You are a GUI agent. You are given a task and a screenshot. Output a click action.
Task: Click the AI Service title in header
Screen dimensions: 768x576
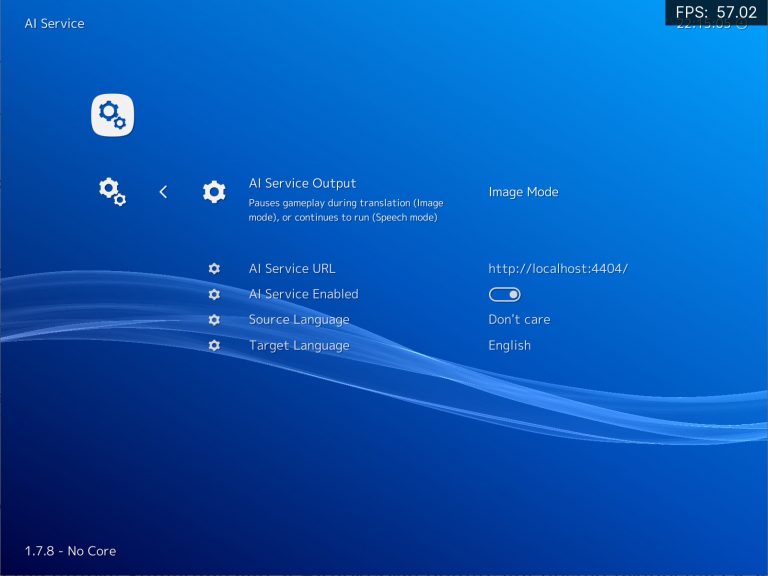pyautogui.click(x=54, y=23)
